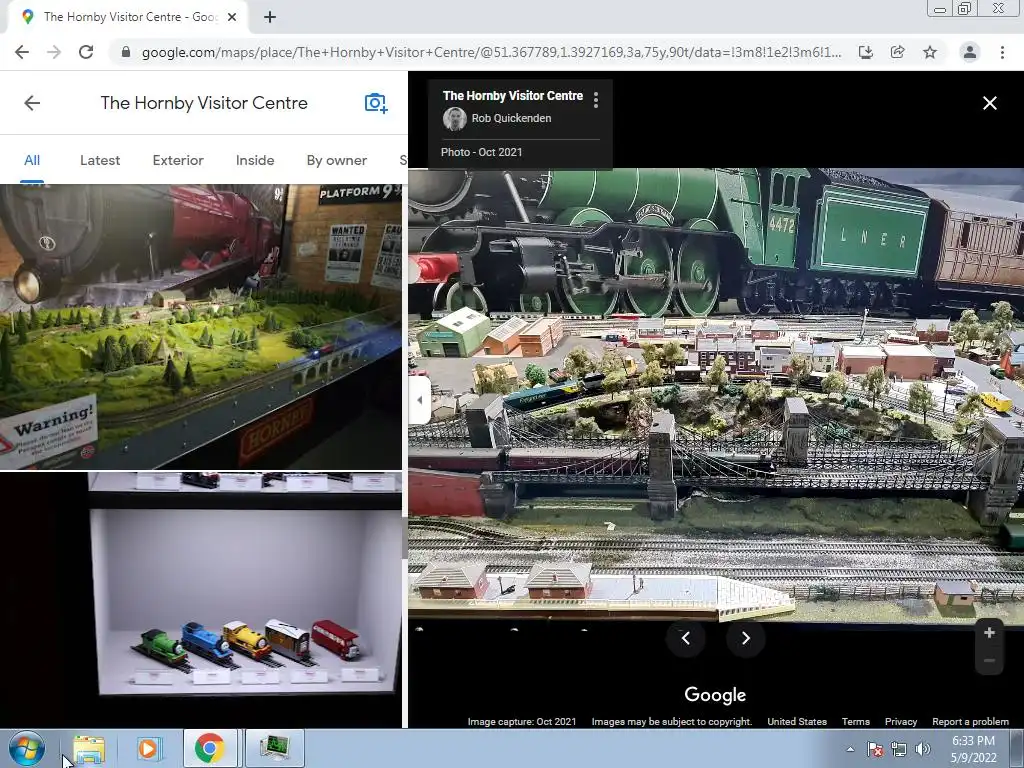Click Chrome icon in taskbar
1024x768 pixels.
click(x=209, y=748)
